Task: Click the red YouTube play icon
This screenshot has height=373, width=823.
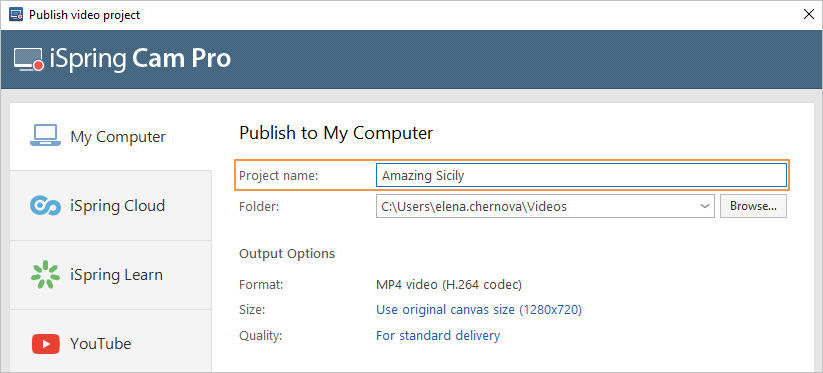Action: (x=45, y=344)
